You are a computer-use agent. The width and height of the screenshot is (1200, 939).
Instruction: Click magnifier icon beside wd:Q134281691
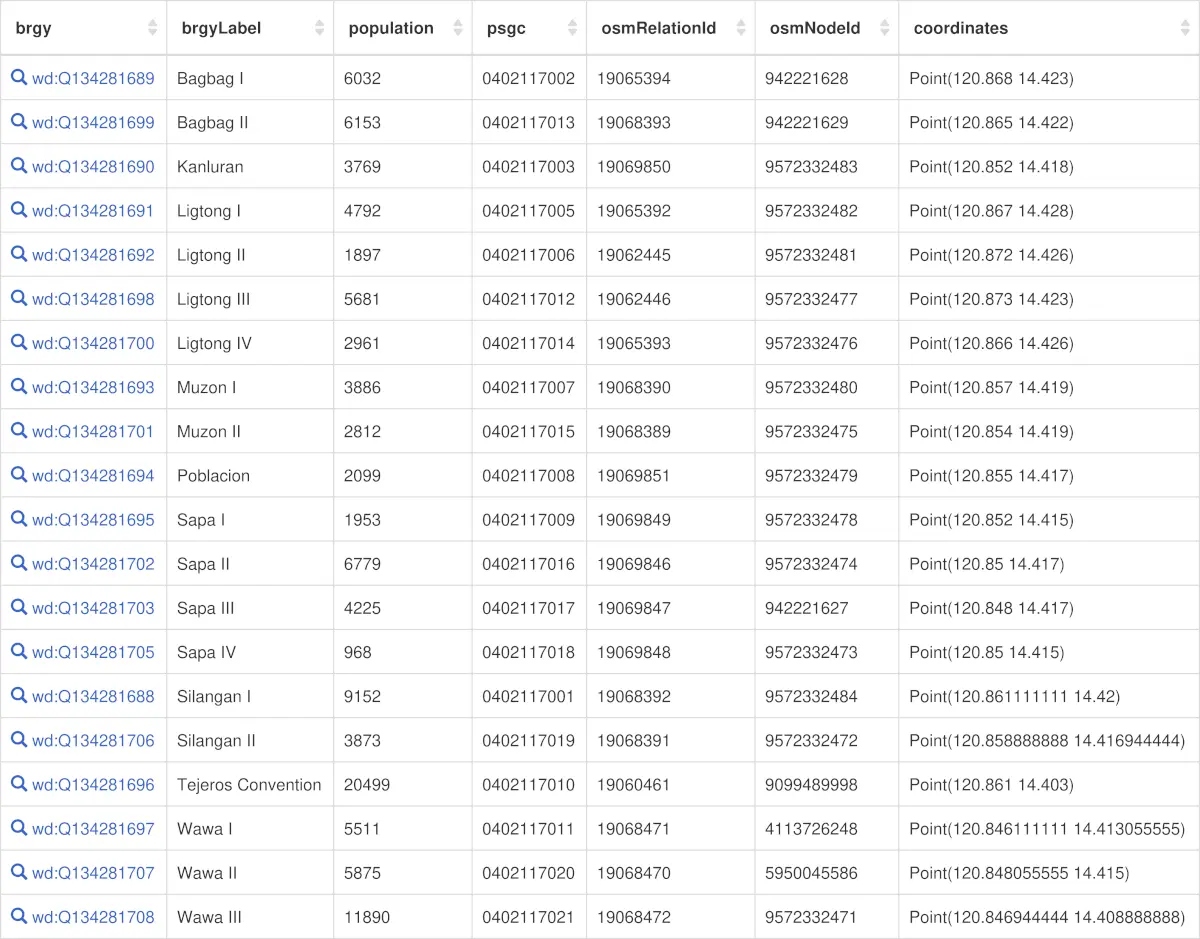point(19,209)
